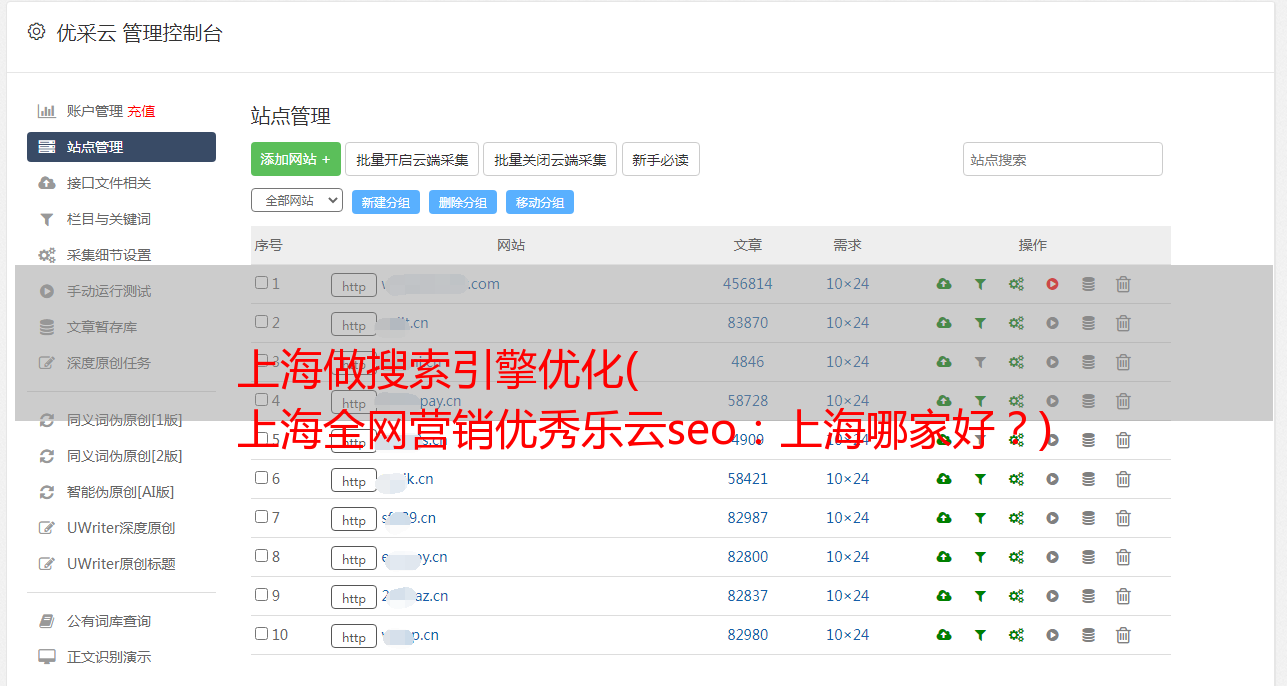This screenshot has width=1287, height=686.
Task: Click the 删除分组 button
Action: (463, 202)
